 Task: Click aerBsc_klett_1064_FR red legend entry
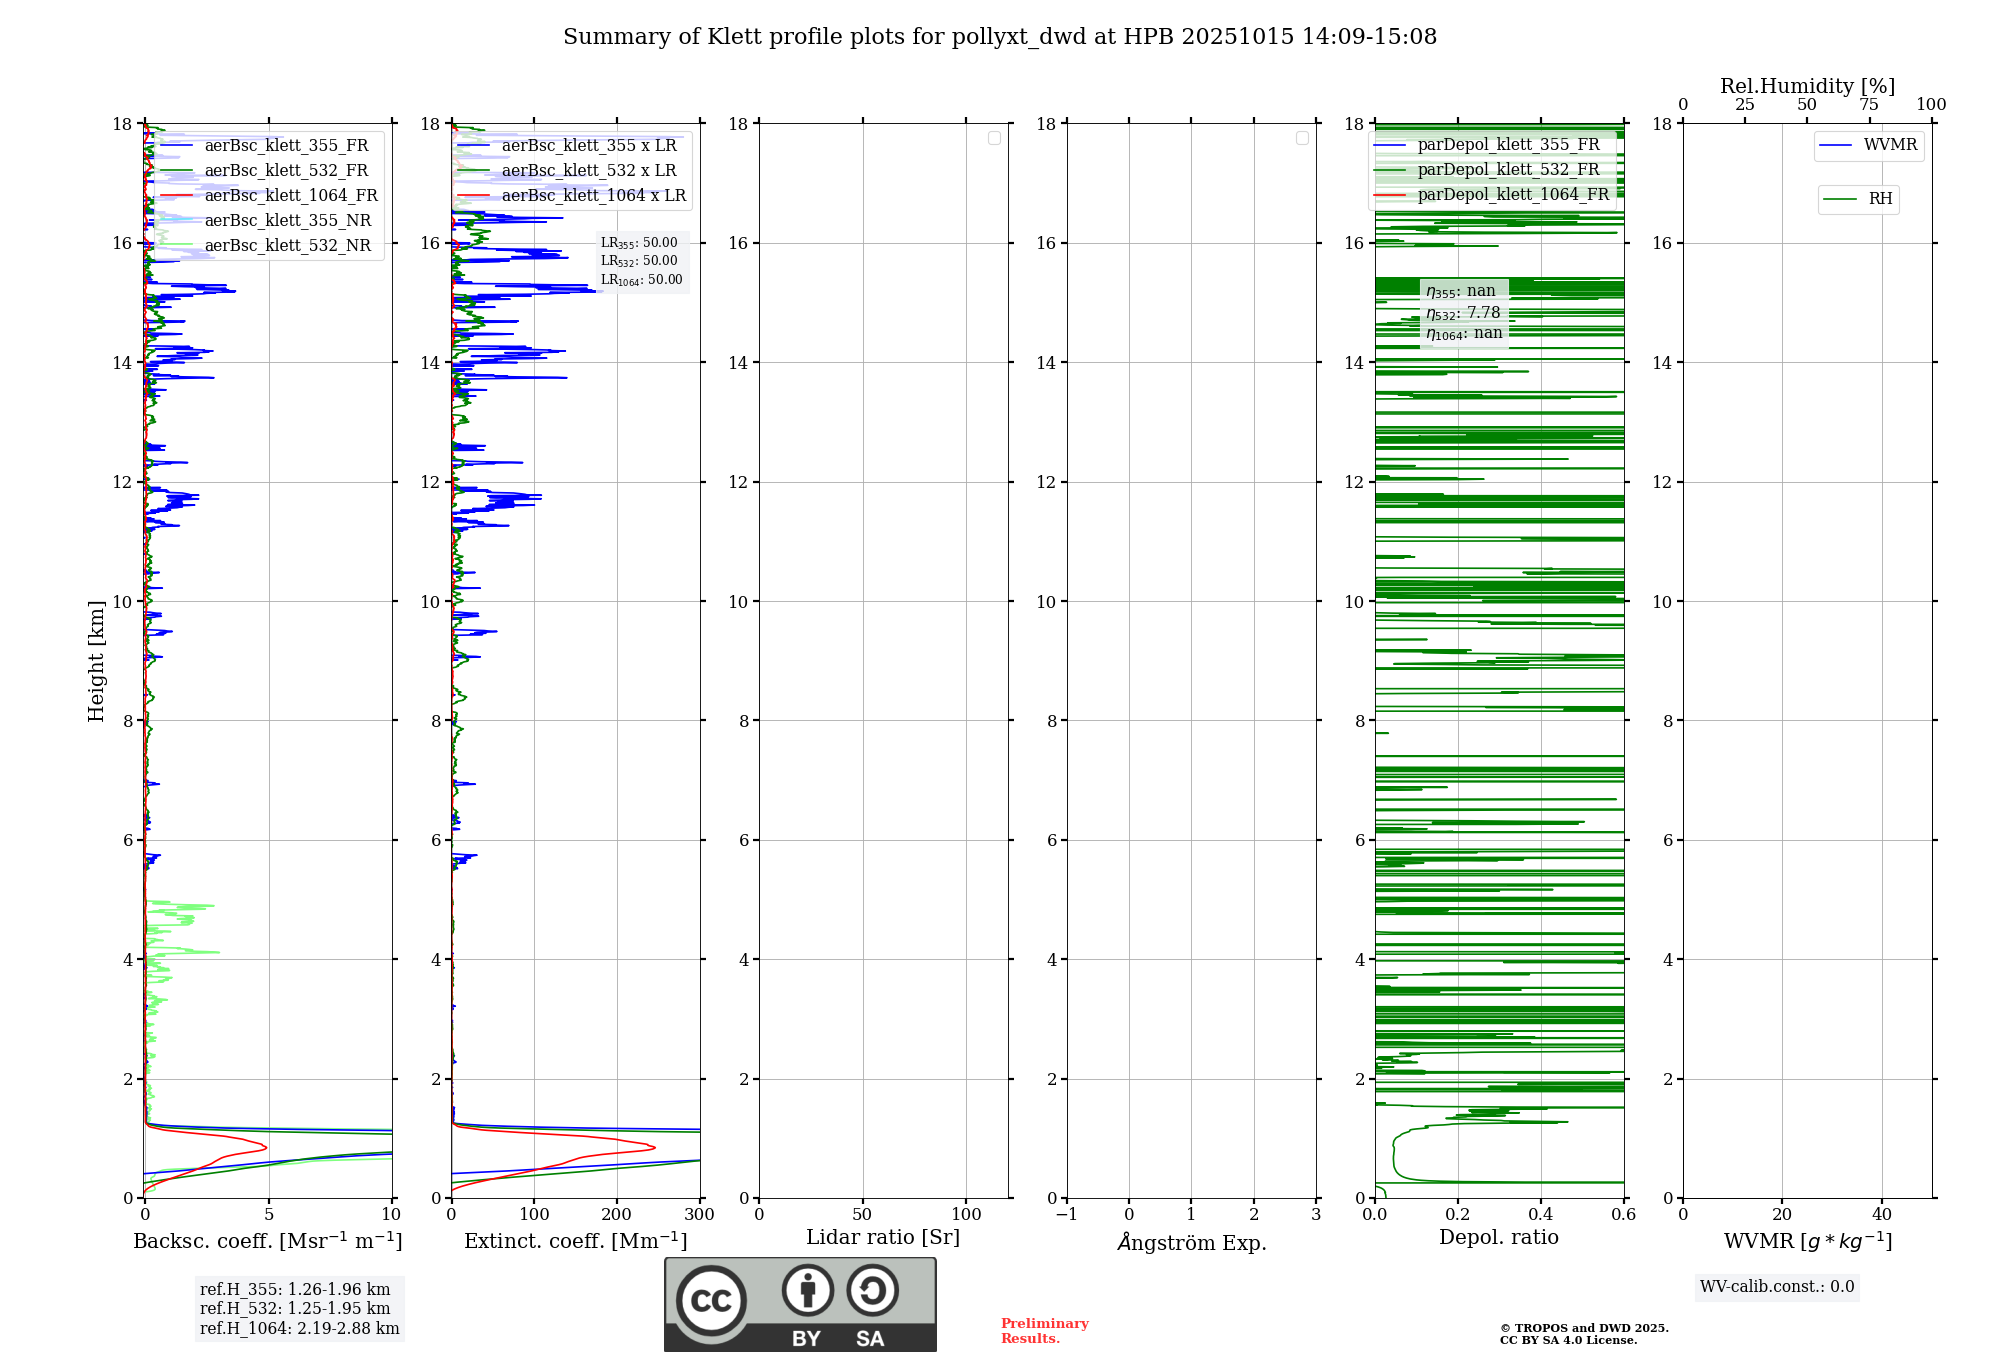coord(290,195)
